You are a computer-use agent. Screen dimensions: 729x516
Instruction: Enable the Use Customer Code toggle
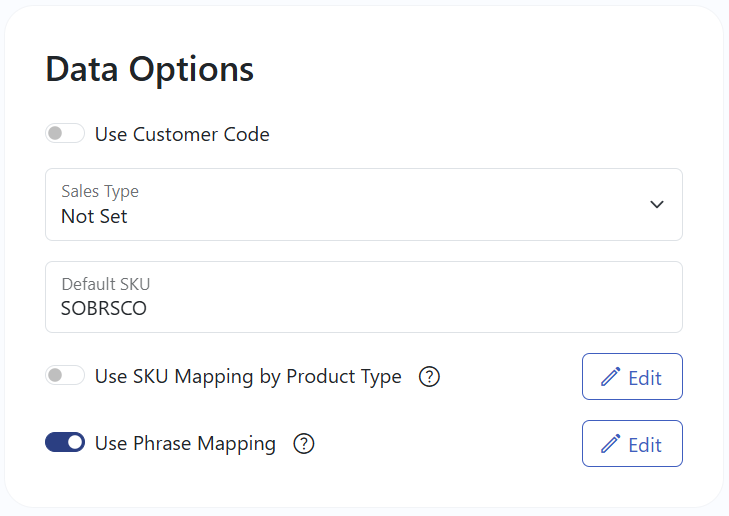coord(65,134)
